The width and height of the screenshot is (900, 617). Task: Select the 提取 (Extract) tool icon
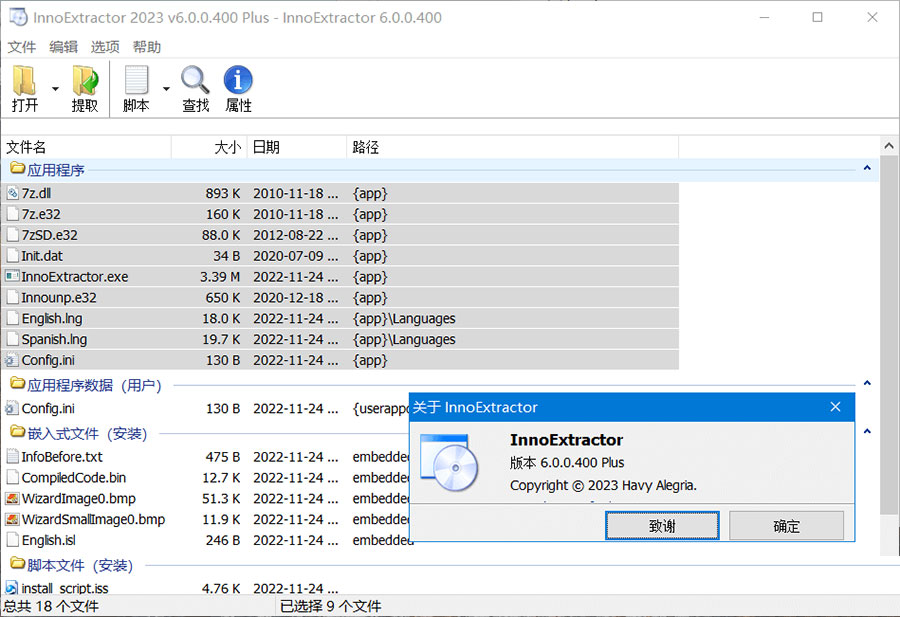[x=85, y=78]
